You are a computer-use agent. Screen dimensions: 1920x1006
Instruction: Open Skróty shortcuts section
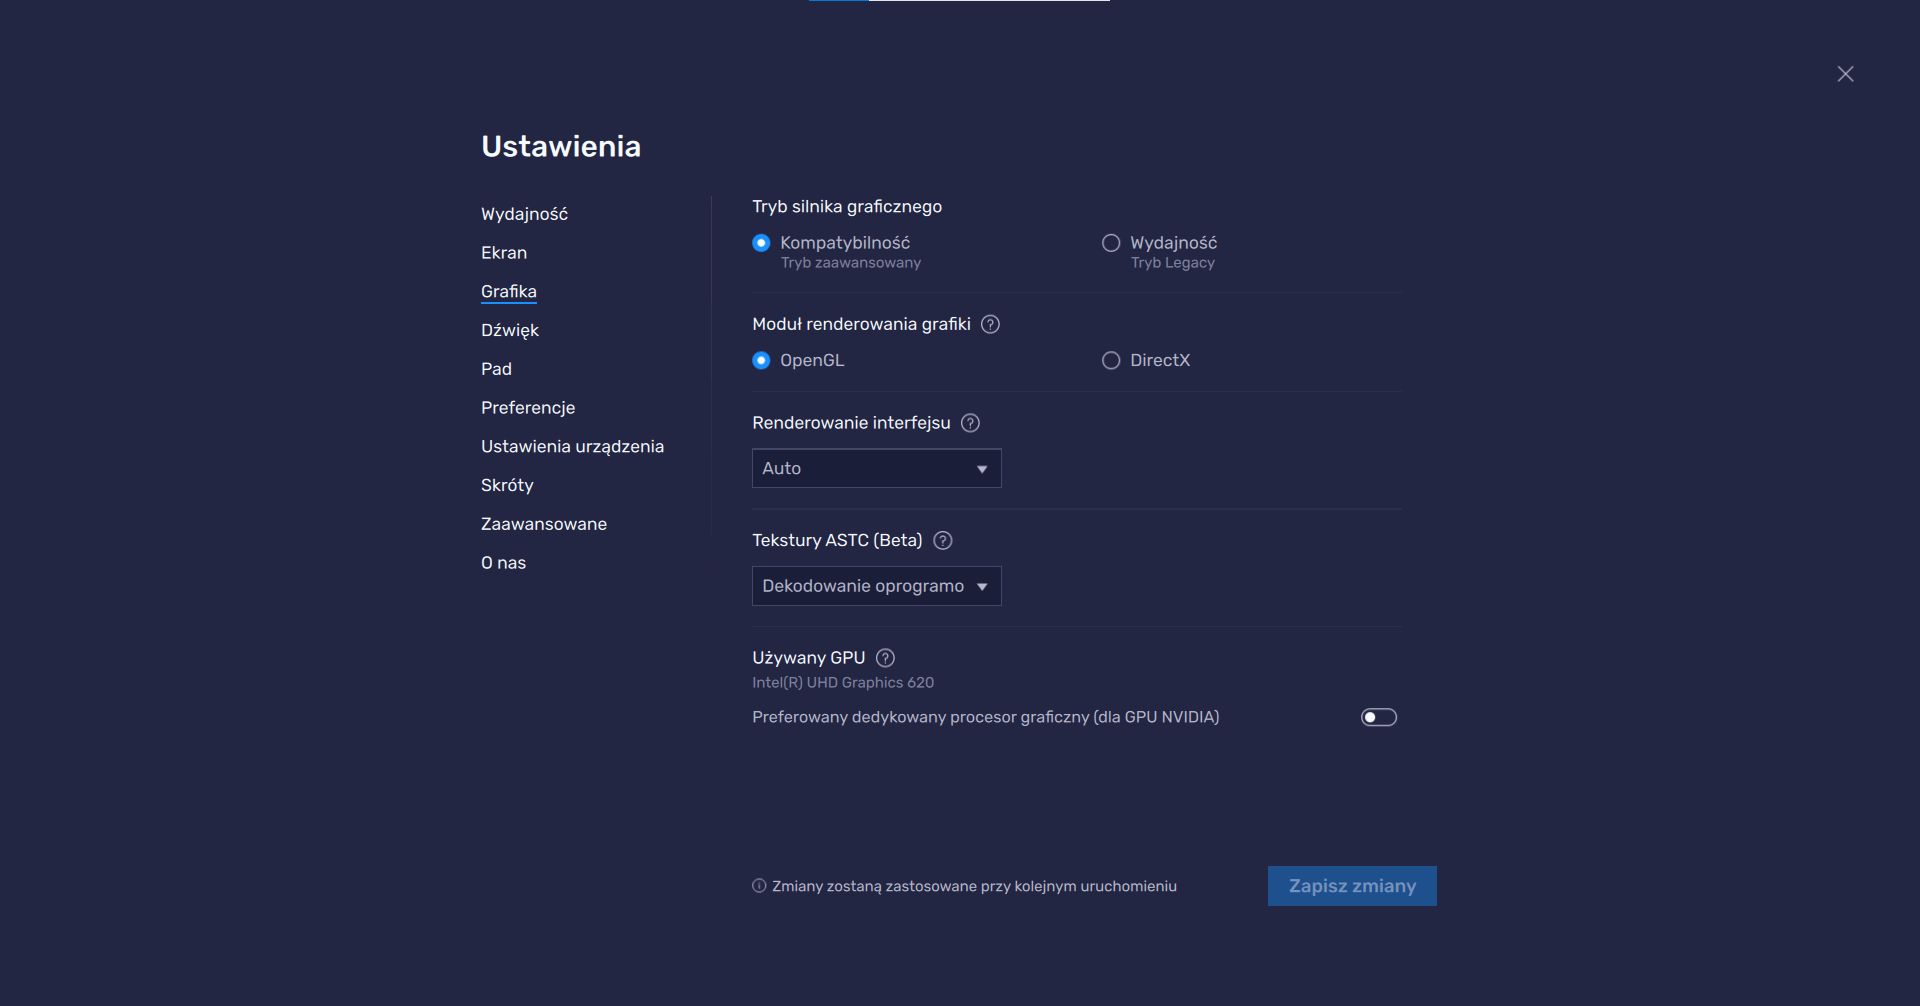[507, 485]
